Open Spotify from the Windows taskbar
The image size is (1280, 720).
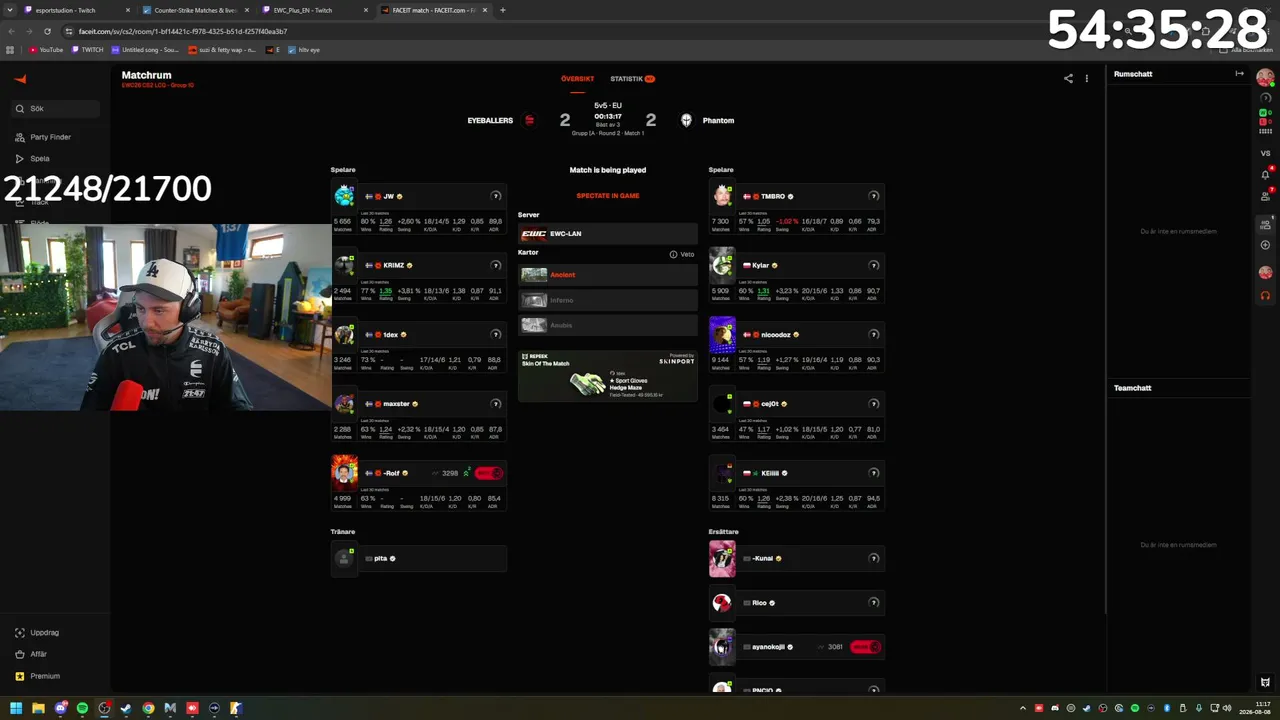(82, 708)
